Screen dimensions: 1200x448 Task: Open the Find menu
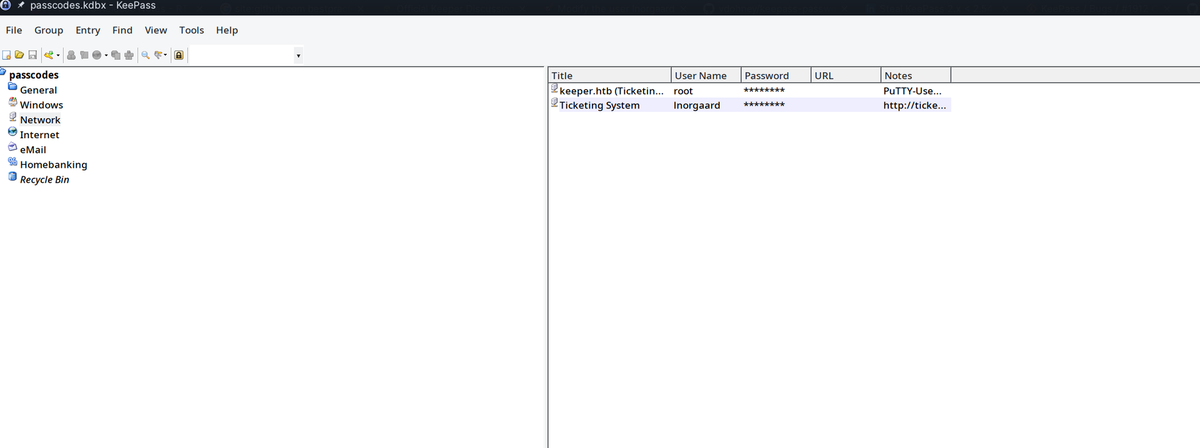click(x=122, y=30)
